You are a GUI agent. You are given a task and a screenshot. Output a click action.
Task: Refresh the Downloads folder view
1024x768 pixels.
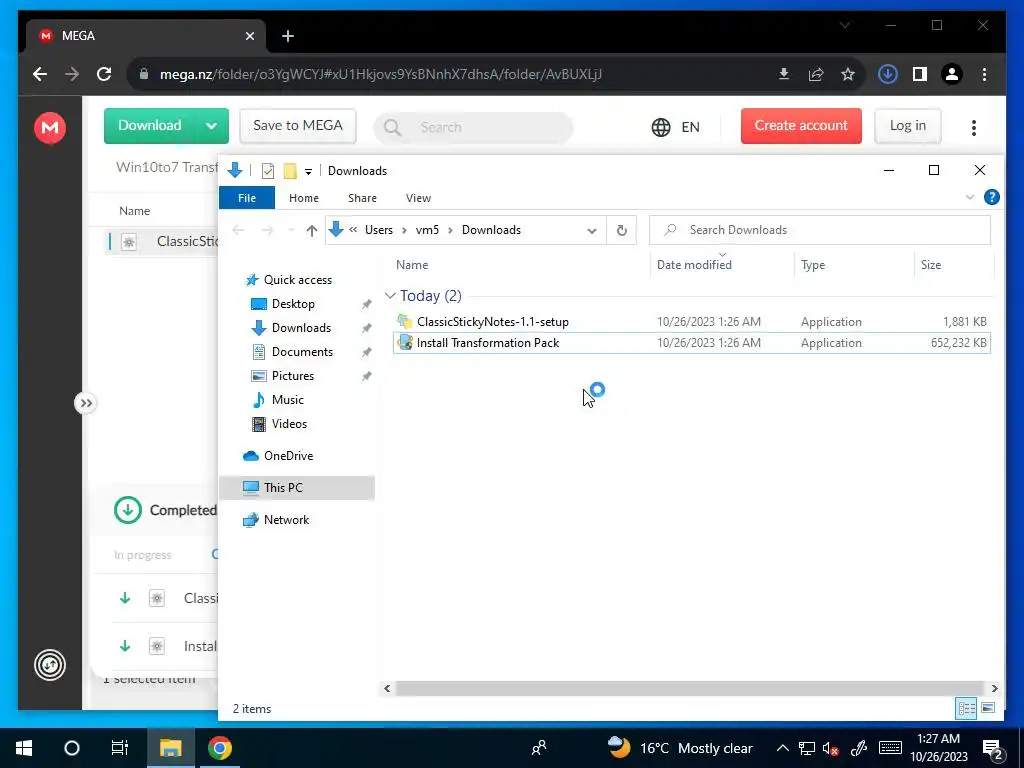622,230
